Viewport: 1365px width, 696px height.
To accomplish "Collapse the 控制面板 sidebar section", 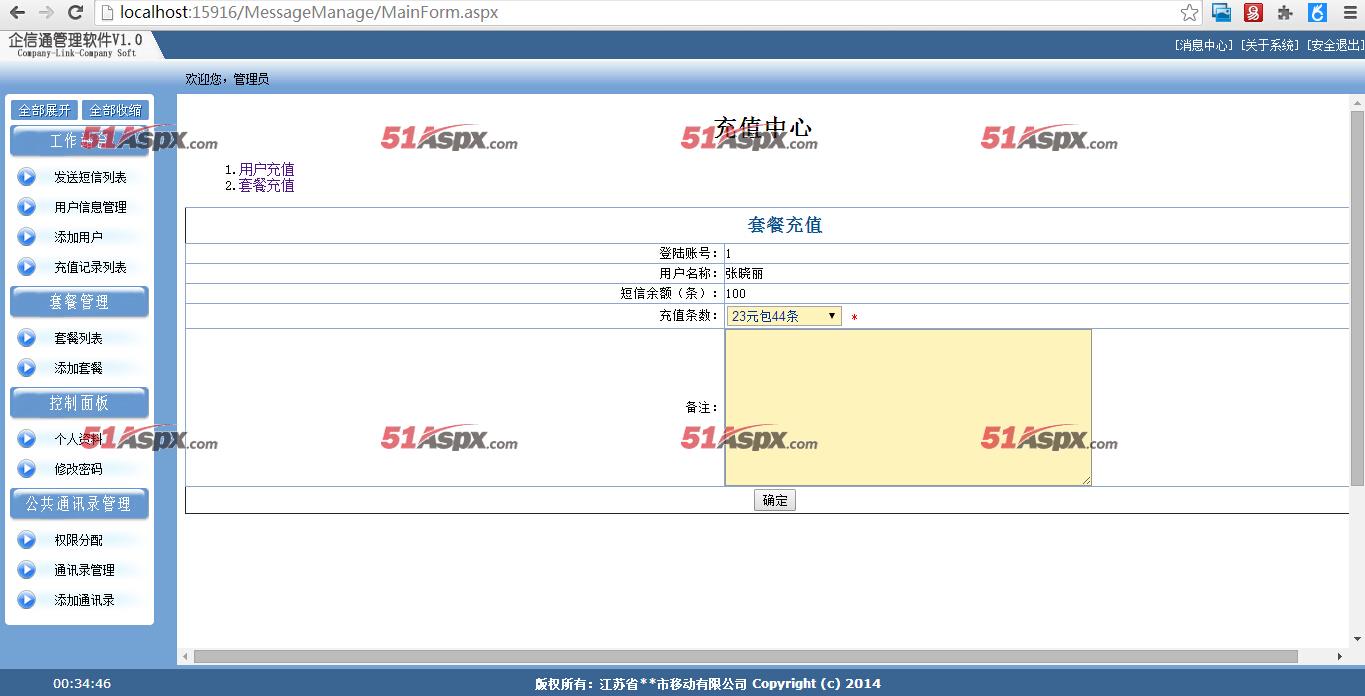I will tap(79, 403).
